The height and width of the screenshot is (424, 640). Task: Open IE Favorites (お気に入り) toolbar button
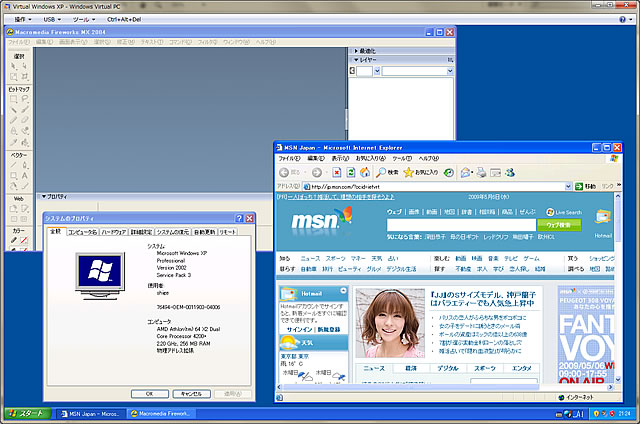[421, 173]
